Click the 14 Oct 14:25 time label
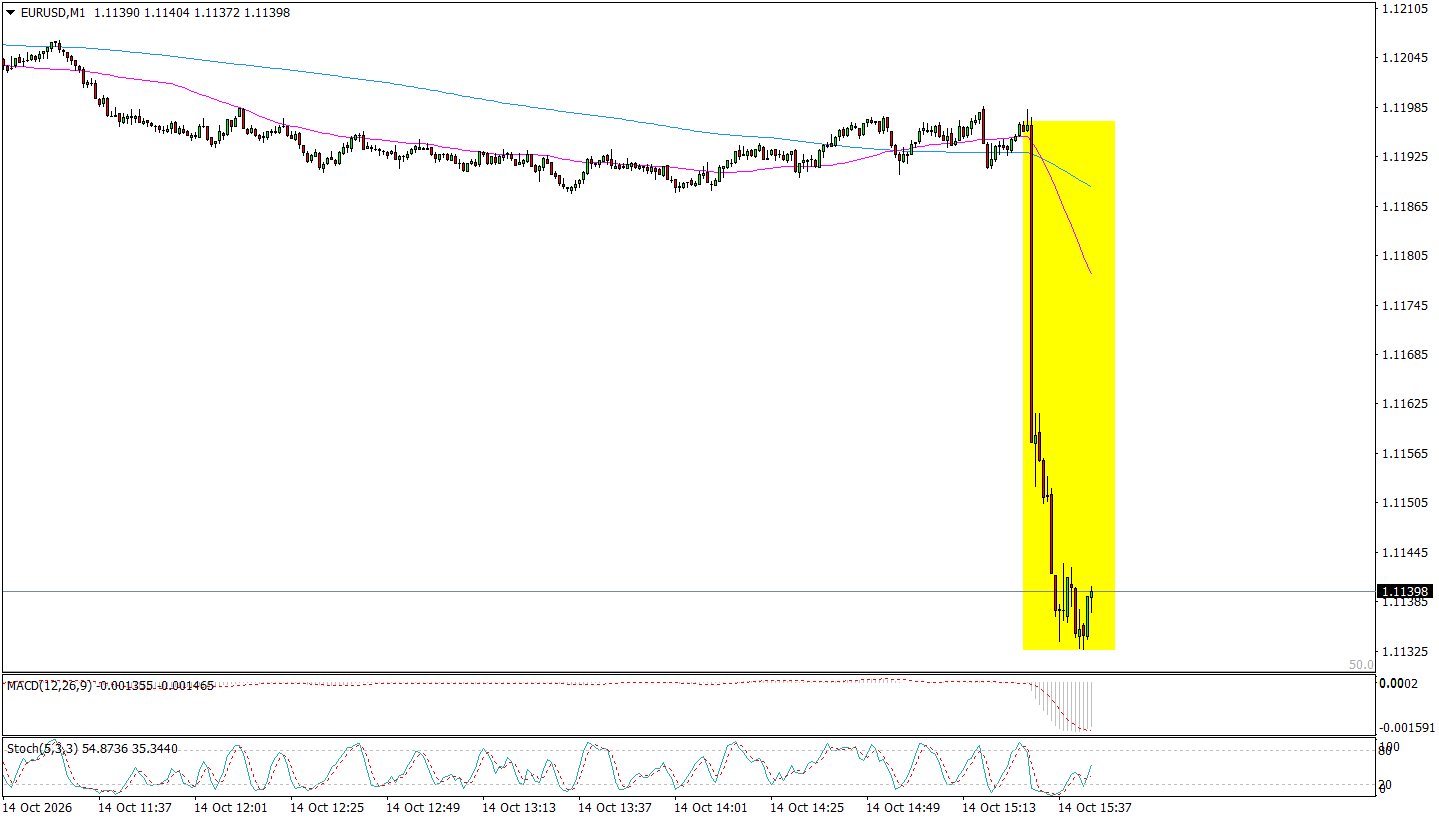The height and width of the screenshot is (820, 1439). pyautogui.click(x=808, y=807)
